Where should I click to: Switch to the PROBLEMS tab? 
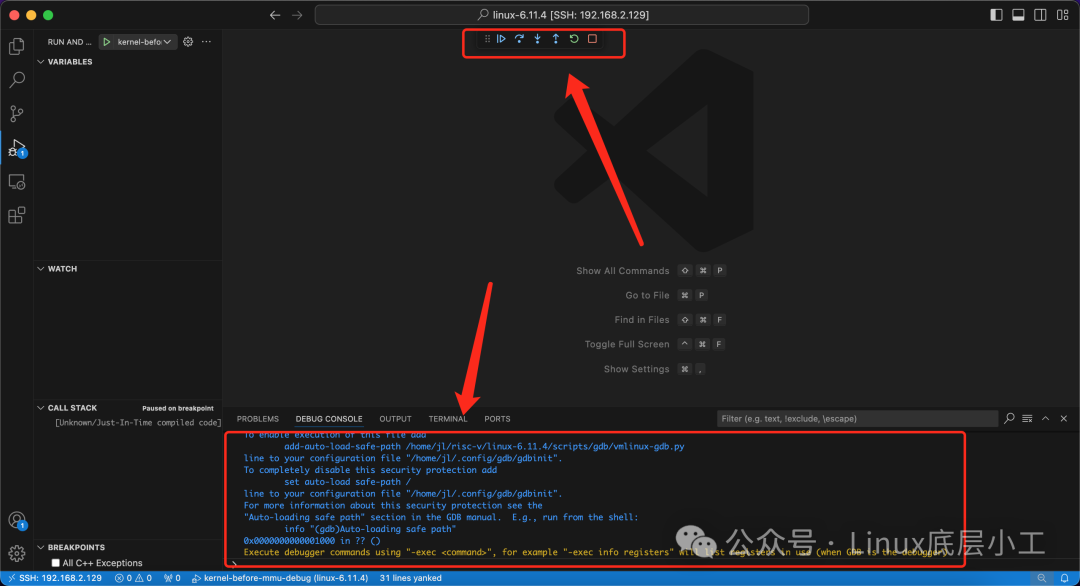click(x=258, y=419)
